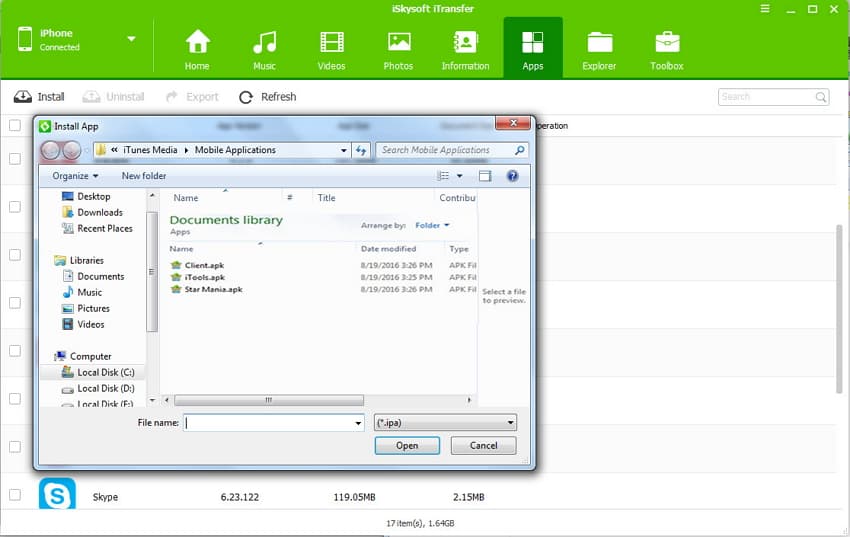This screenshot has width=850, height=537.
Task: Open the Organize menu
Action: point(75,176)
